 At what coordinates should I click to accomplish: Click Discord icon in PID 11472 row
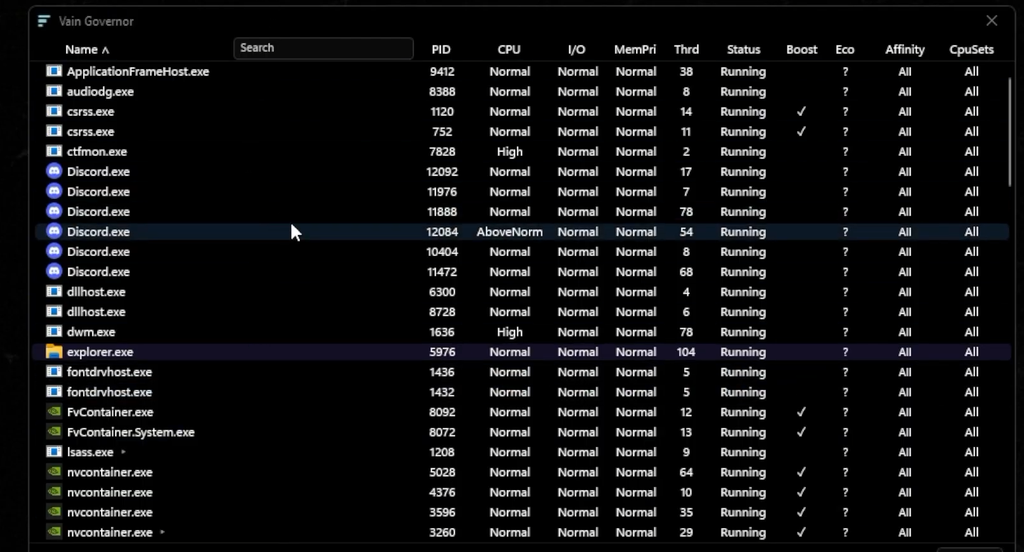(54, 271)
